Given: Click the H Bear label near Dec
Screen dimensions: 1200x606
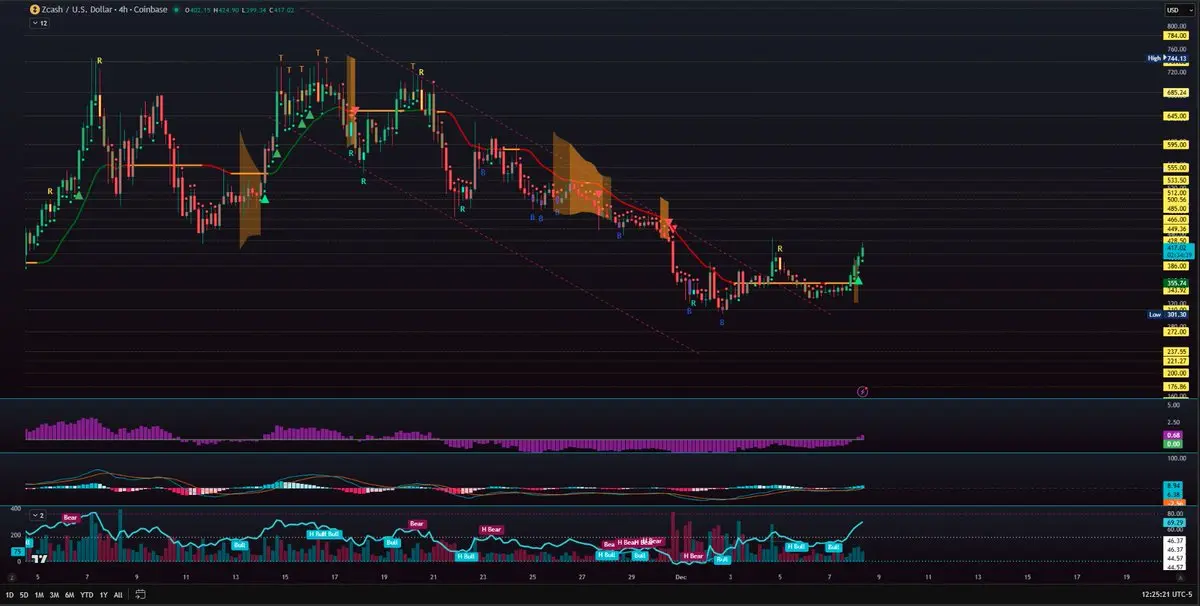Looking at the screenshot, I should click(x=692, y=555).
